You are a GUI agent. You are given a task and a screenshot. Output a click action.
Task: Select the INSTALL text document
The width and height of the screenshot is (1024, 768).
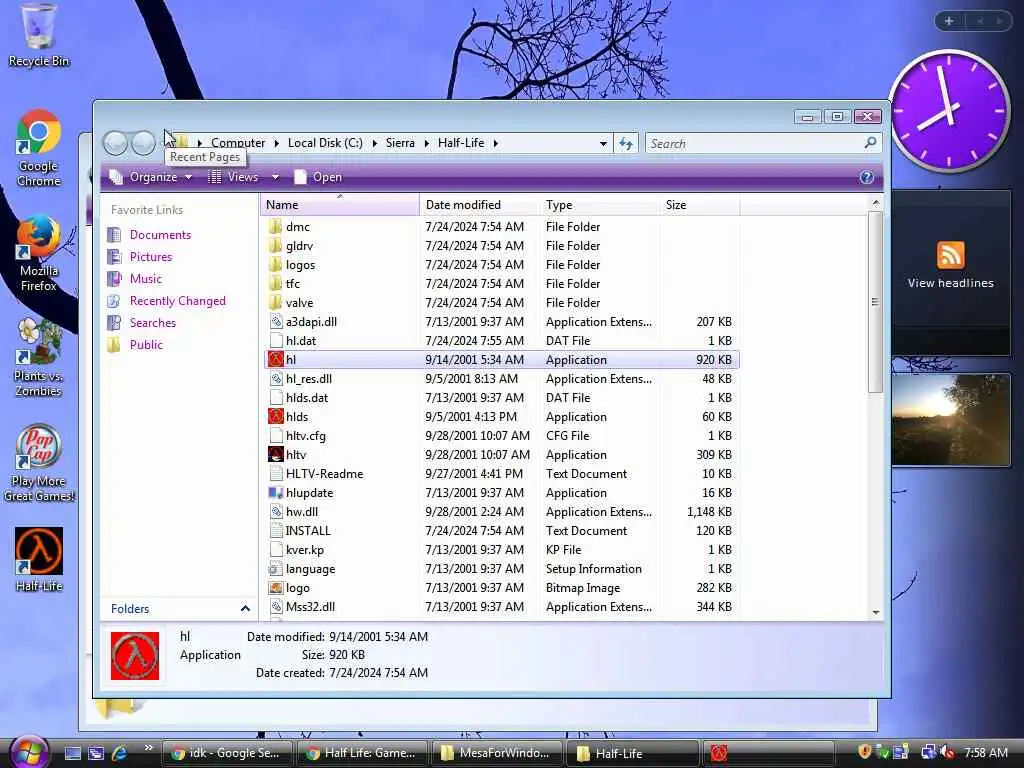pyautogui.click(x=502, y=531)
